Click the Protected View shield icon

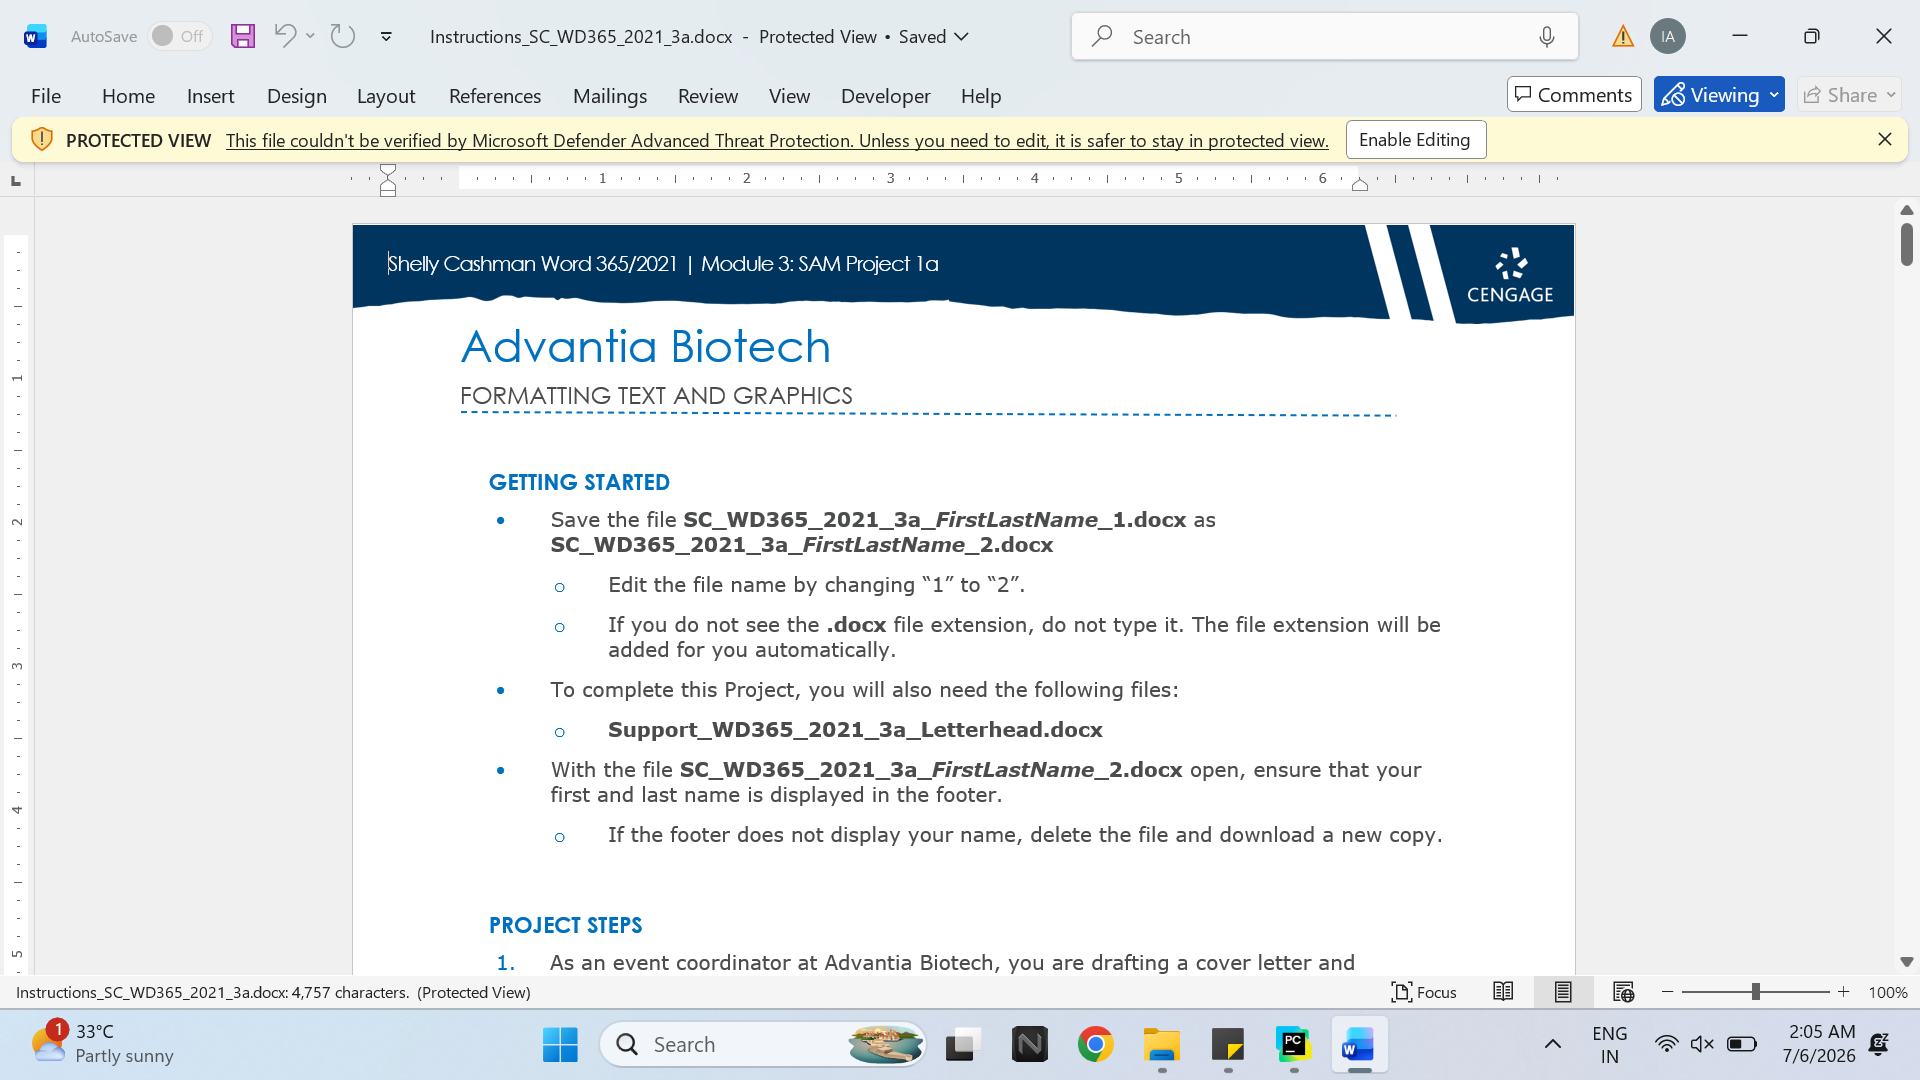(x=41, y=140)
